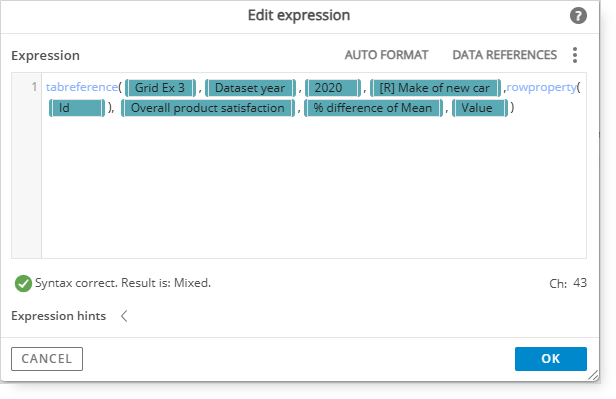Open the three-dot more options menu

click(575, 55)
